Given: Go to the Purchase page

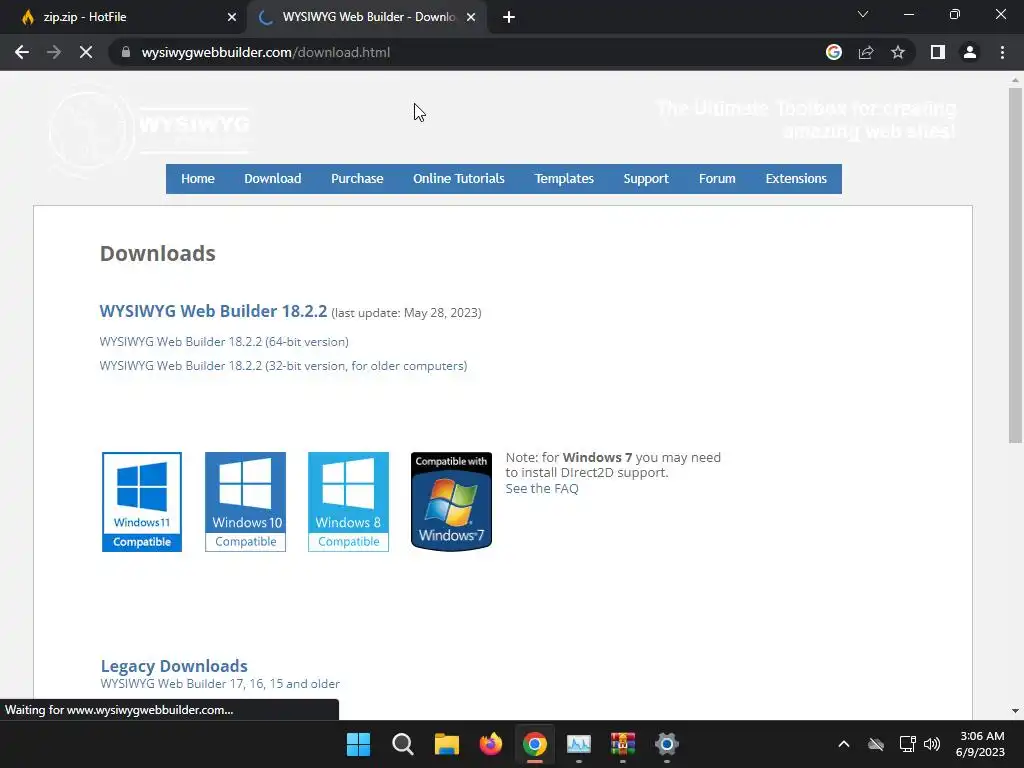Looking at the screenshot, I should pyautogui.click(x=357, y=178).
